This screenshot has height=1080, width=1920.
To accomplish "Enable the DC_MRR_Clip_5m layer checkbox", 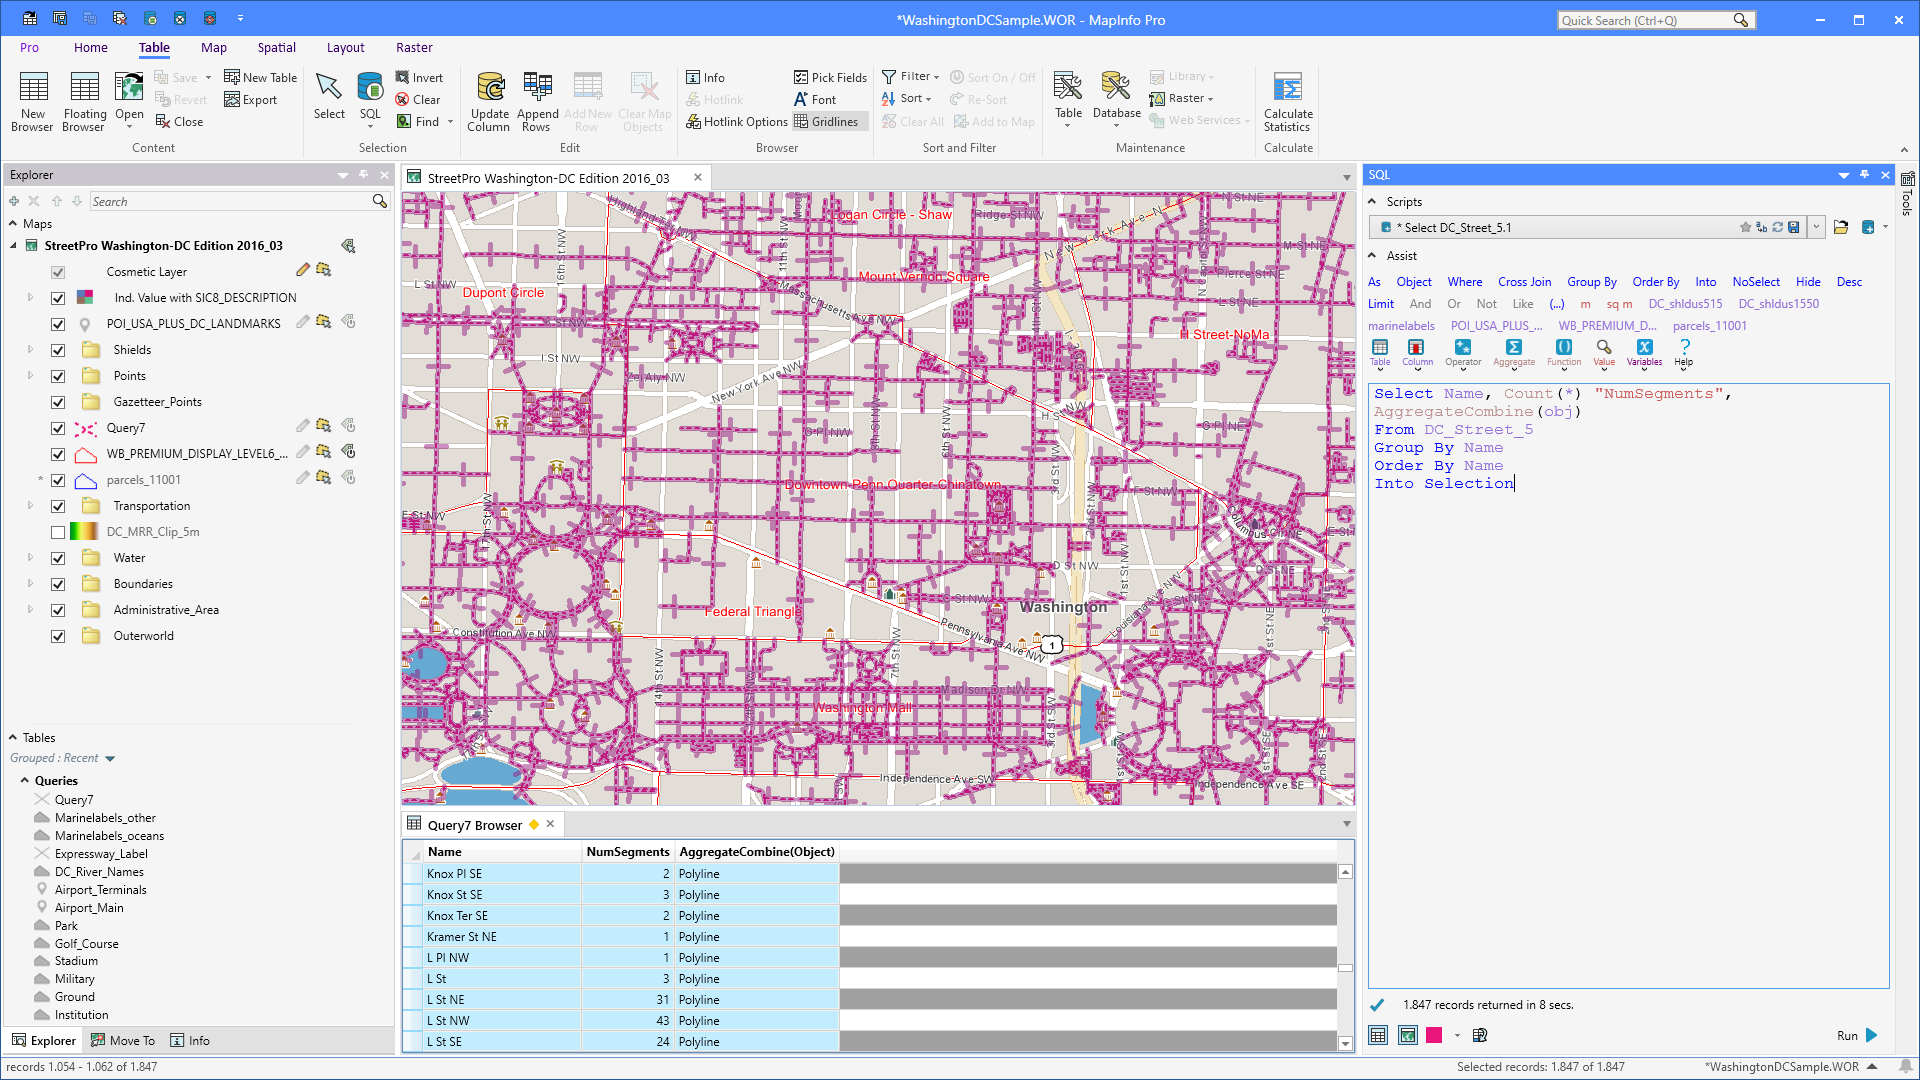I will tap(58, 532).
